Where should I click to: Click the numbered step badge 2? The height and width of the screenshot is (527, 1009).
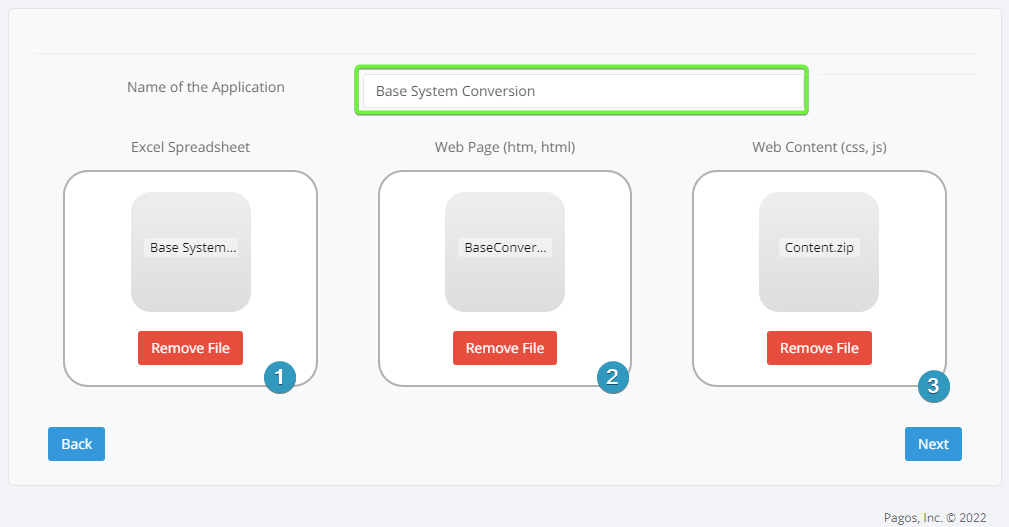pyautogui.click(x=612, y=377)
